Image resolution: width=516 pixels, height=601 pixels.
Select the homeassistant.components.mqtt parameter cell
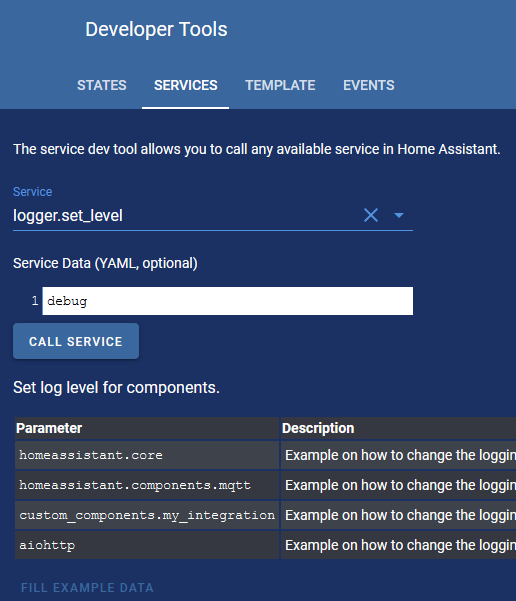pyautogui.click(x=147, y=485)
